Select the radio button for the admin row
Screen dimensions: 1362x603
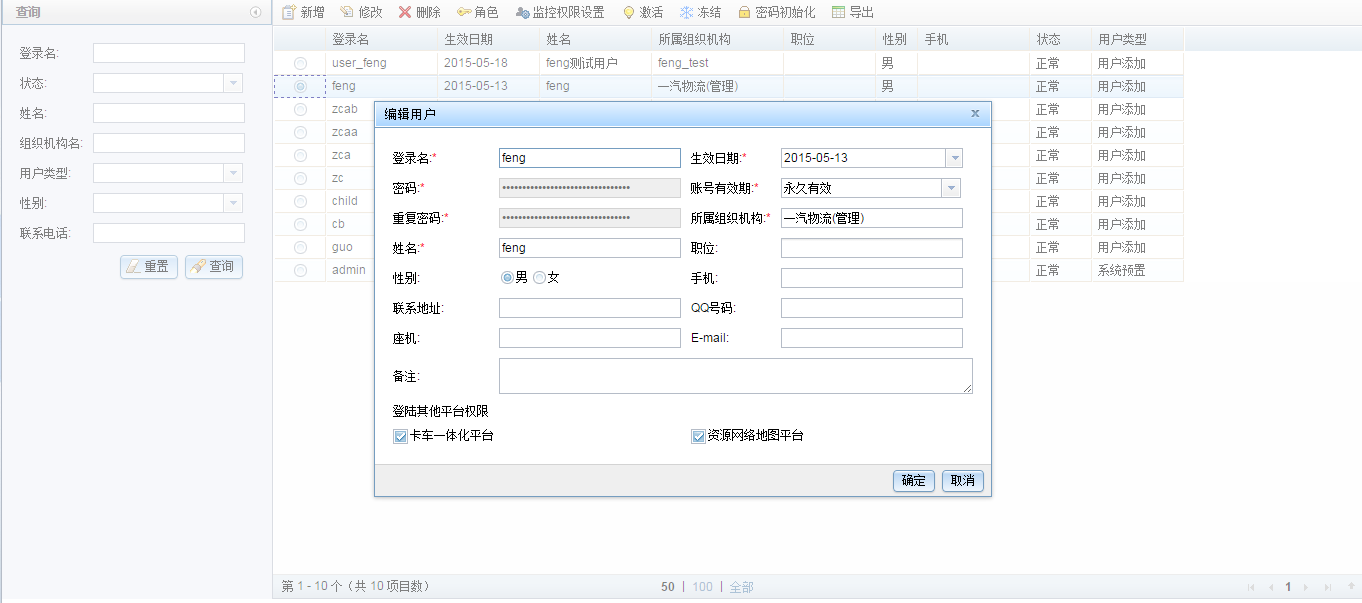pyautogui.click(x=300, y=270)
